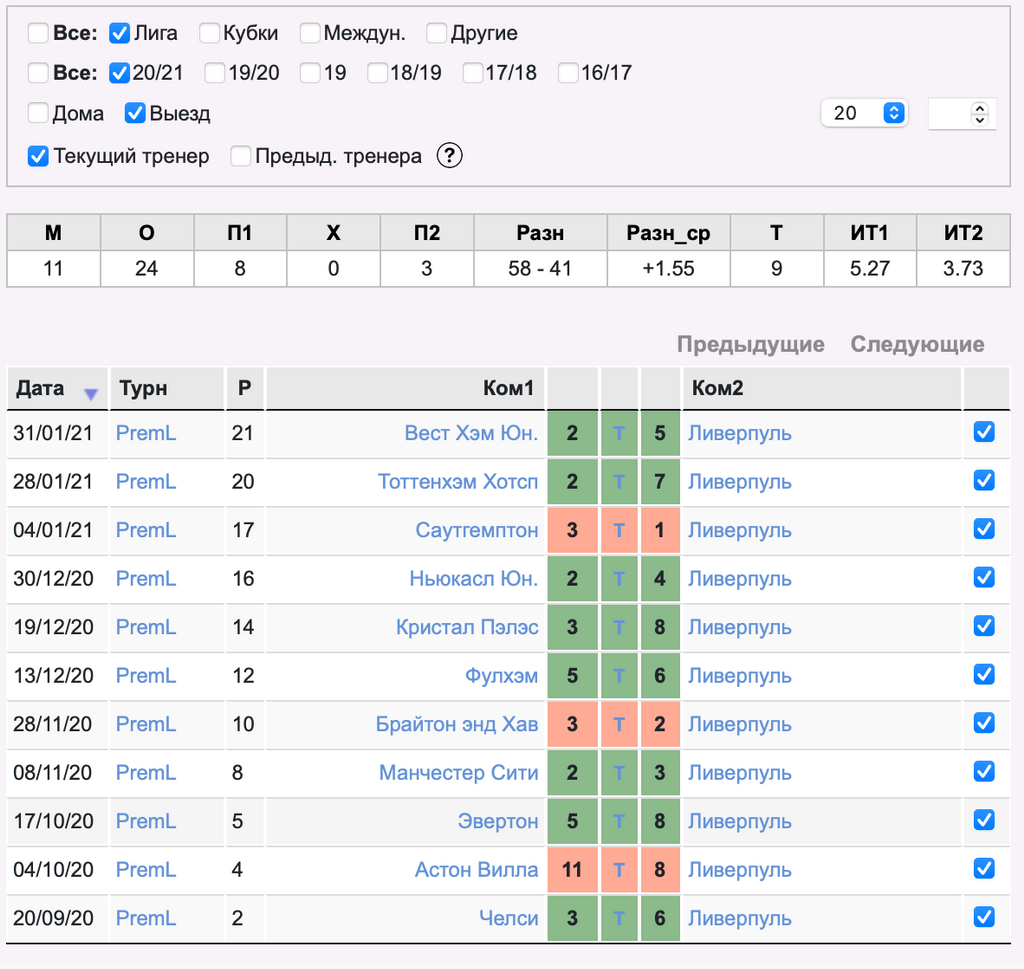Image resolution: width=1024 pixels, height=969 pixels.
Task: Click the 3.73 value under ИТ2
Action: [x=963, y=268]
